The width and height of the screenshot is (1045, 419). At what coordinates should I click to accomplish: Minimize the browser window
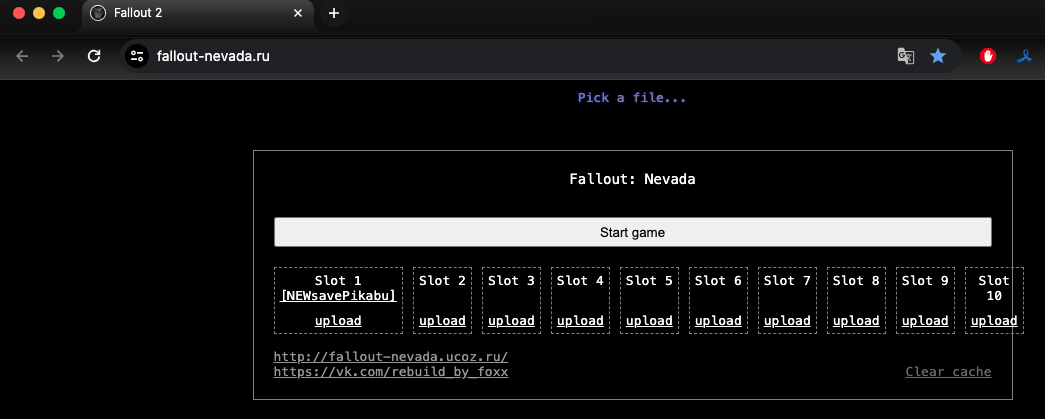39,13
